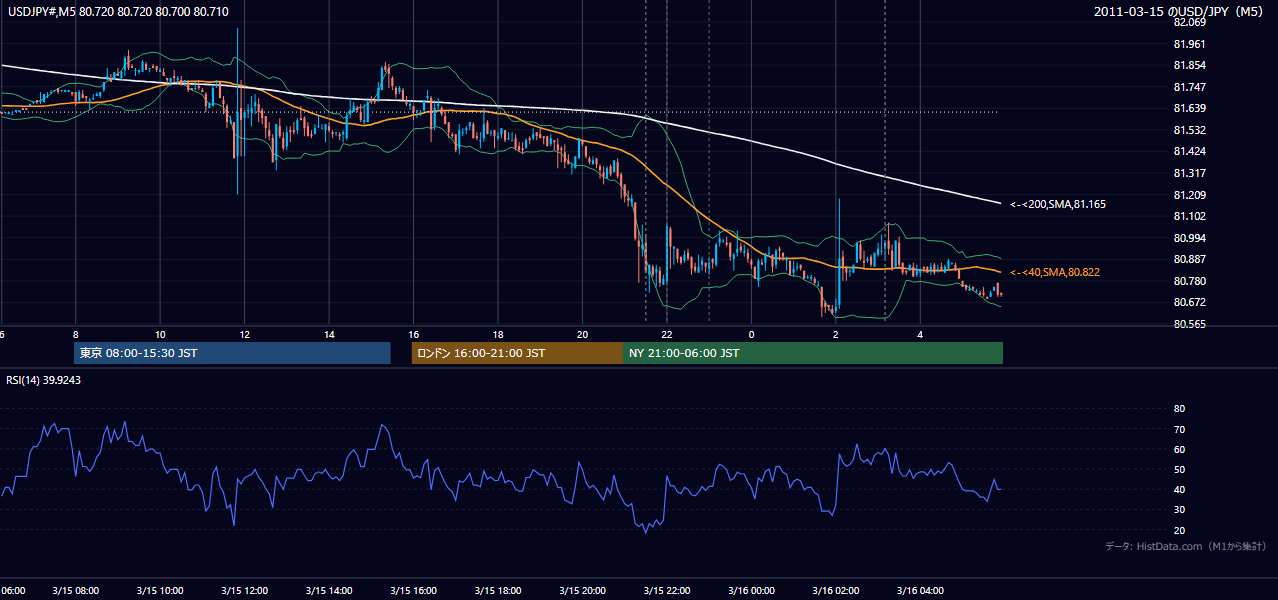
Task: Click the RSI scale value 30
Action: click(1179, 510)
